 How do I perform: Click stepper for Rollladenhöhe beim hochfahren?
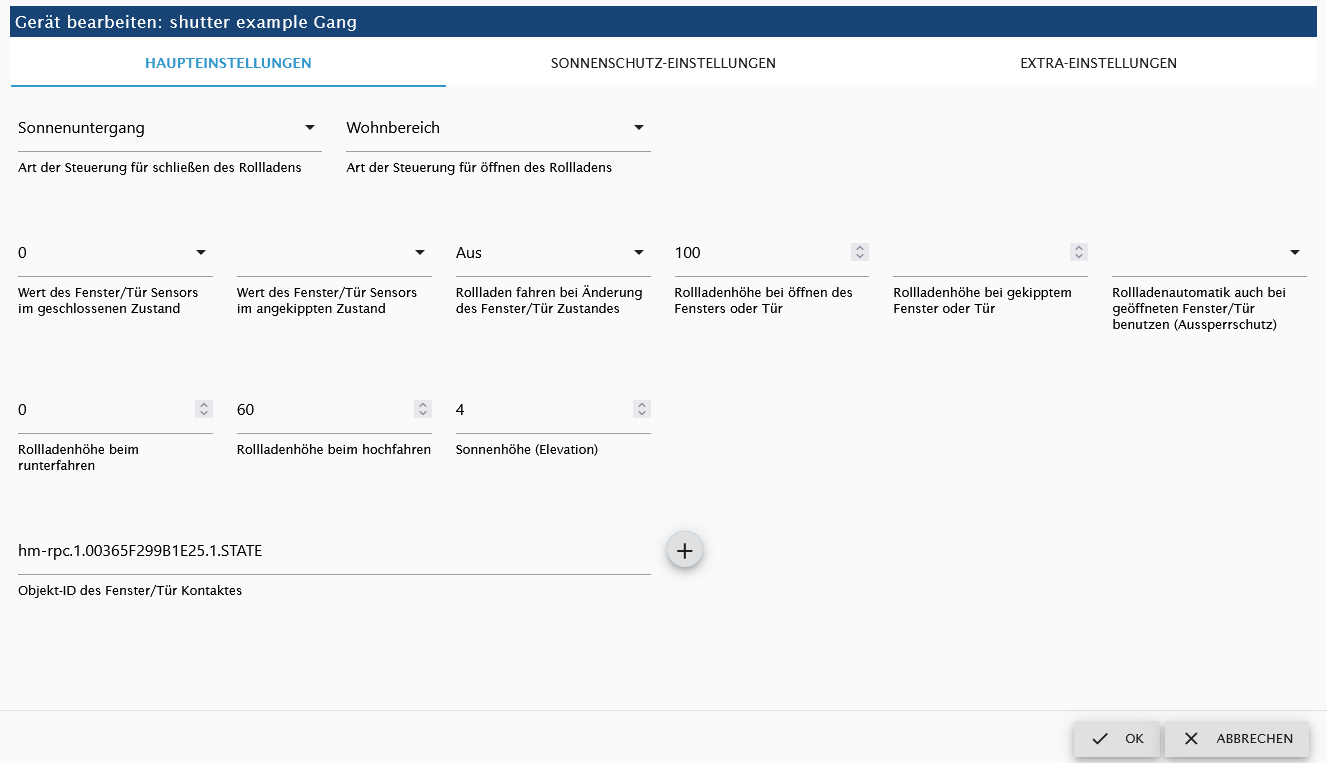tap(422, 409)
